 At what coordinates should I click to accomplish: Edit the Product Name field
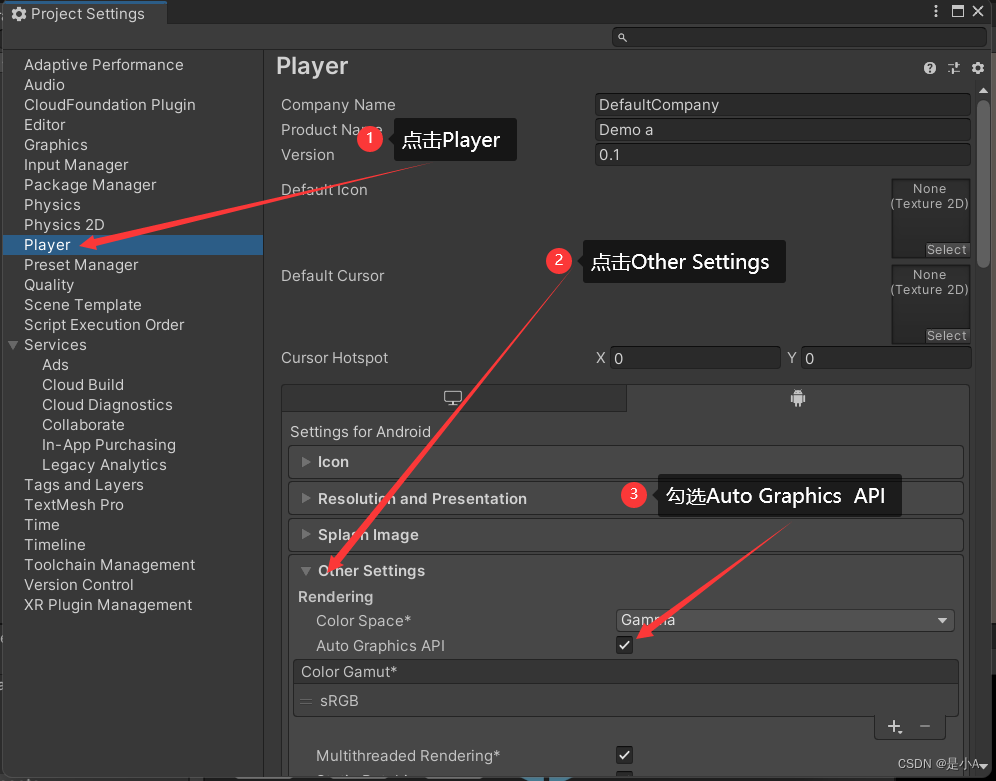click(x=783, y=130)
